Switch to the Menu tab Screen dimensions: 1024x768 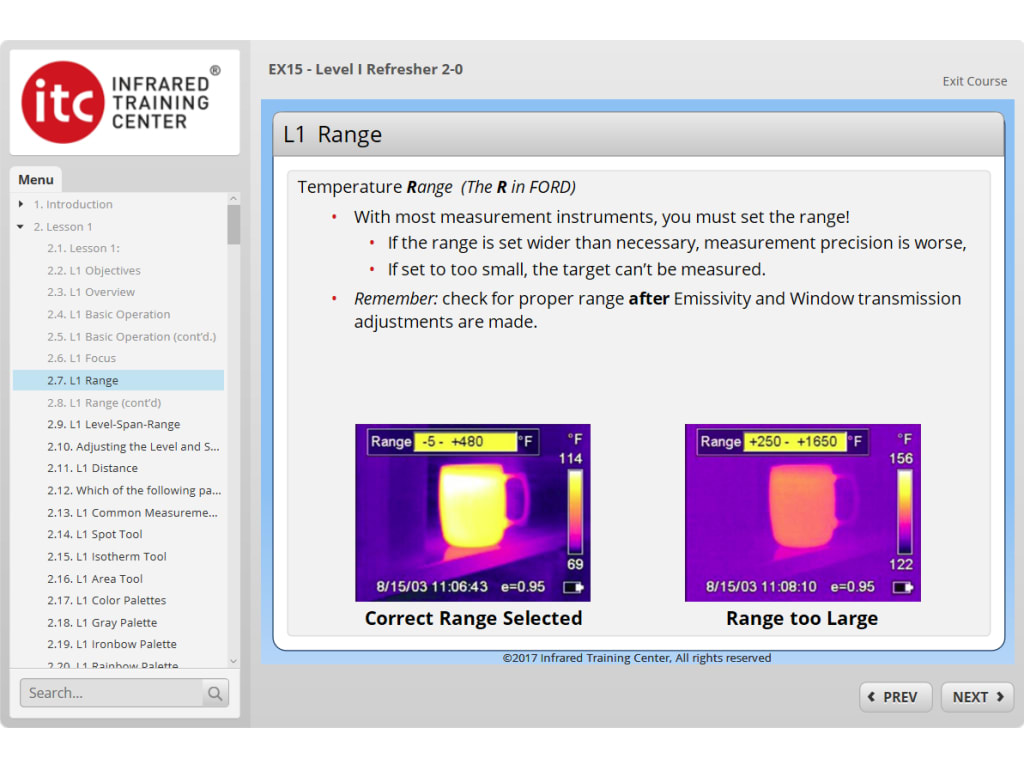coord(36,179)
